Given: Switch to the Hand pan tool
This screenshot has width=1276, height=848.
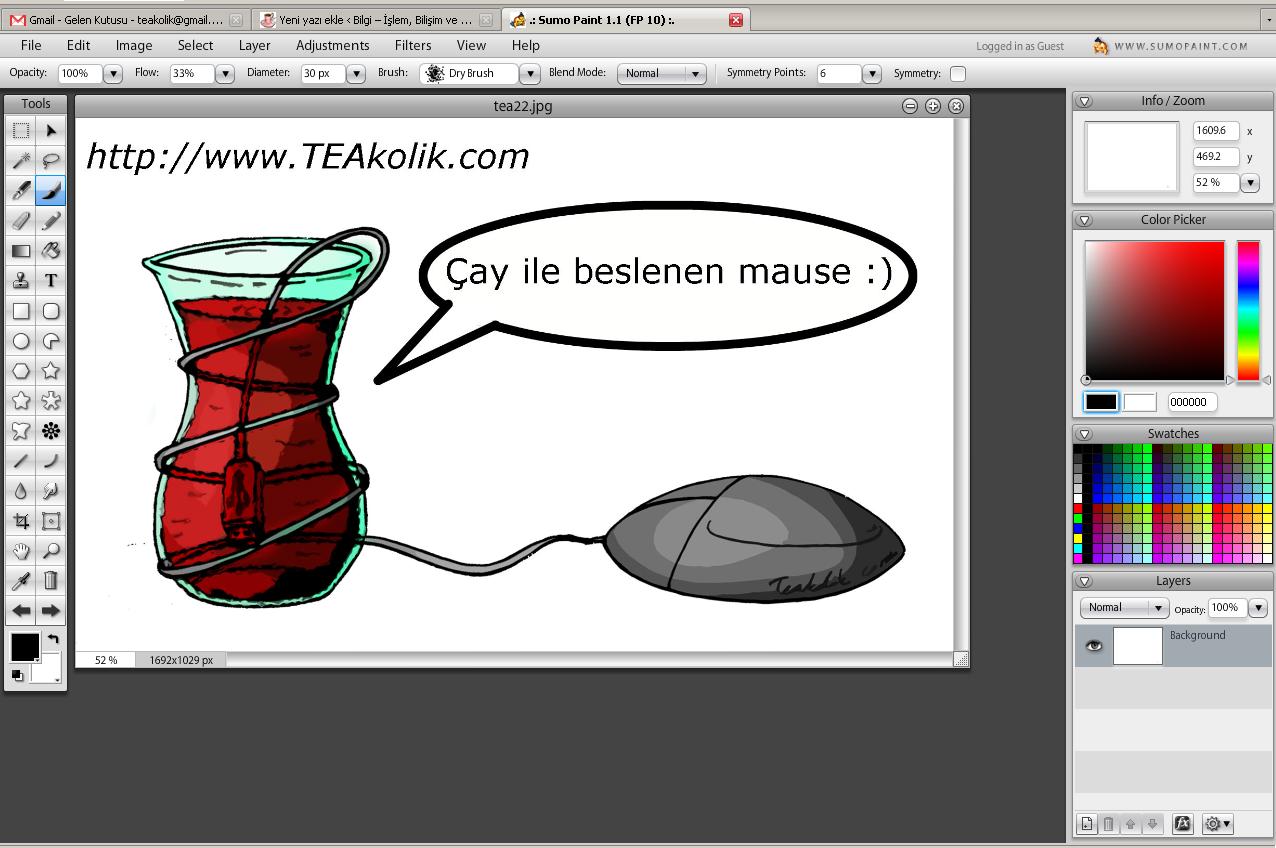Looking at the screenshot, I should click(x=21, y=551).
